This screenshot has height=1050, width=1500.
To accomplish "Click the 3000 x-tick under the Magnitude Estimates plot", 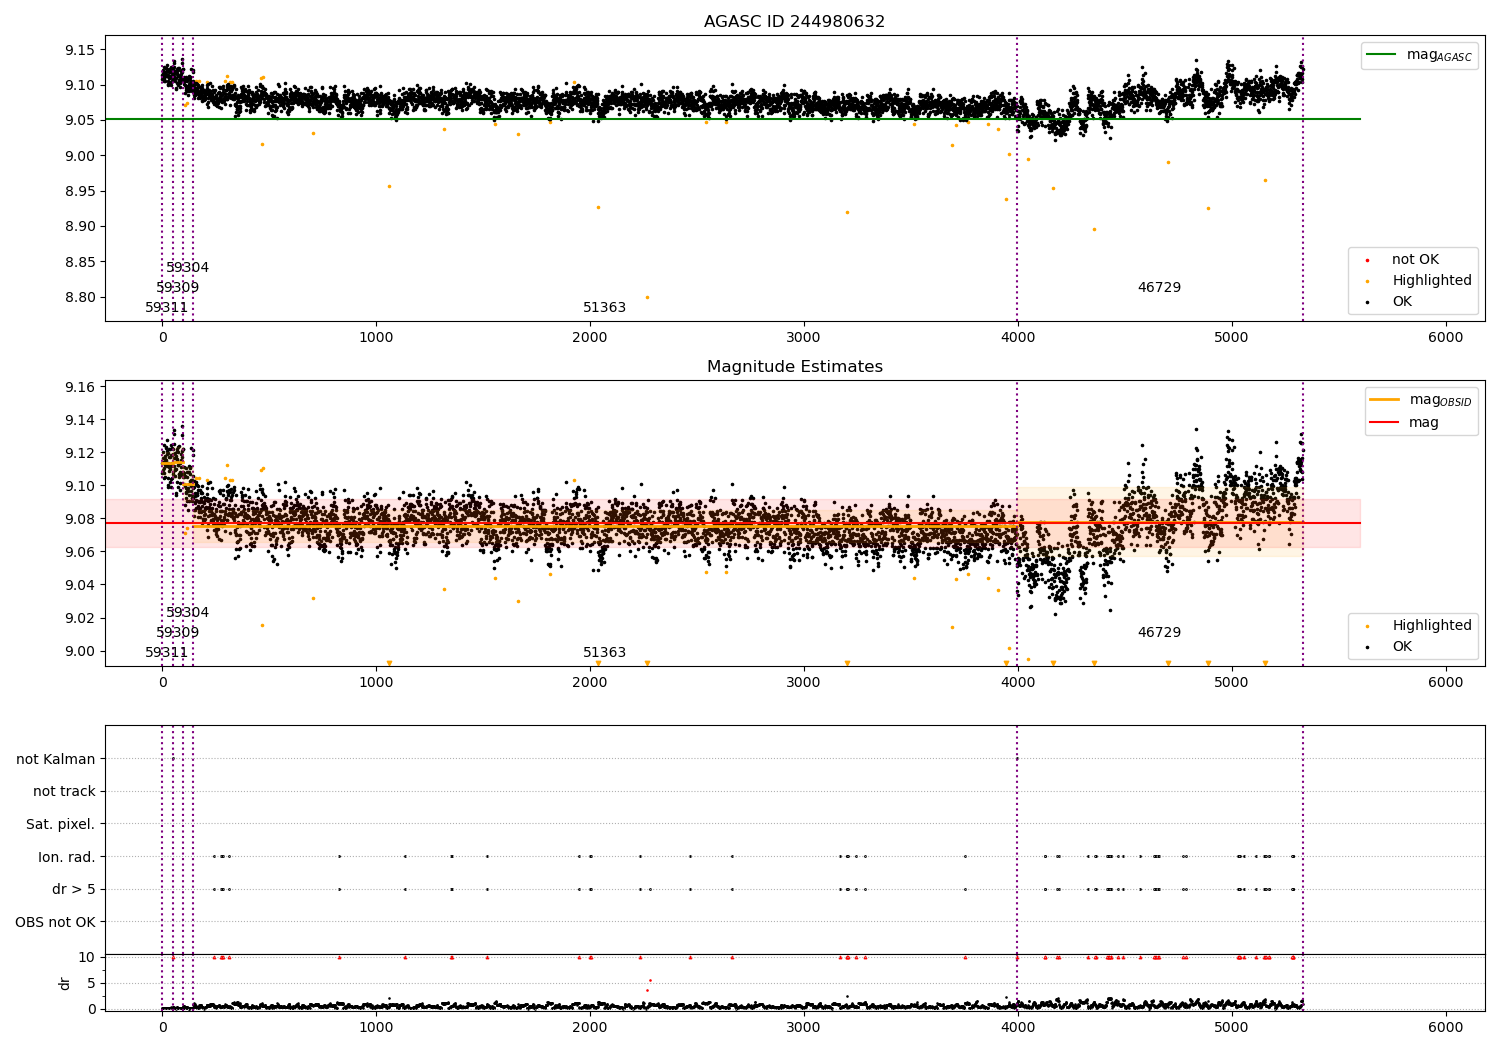I will pyautogui.click(x=804, y=683).
